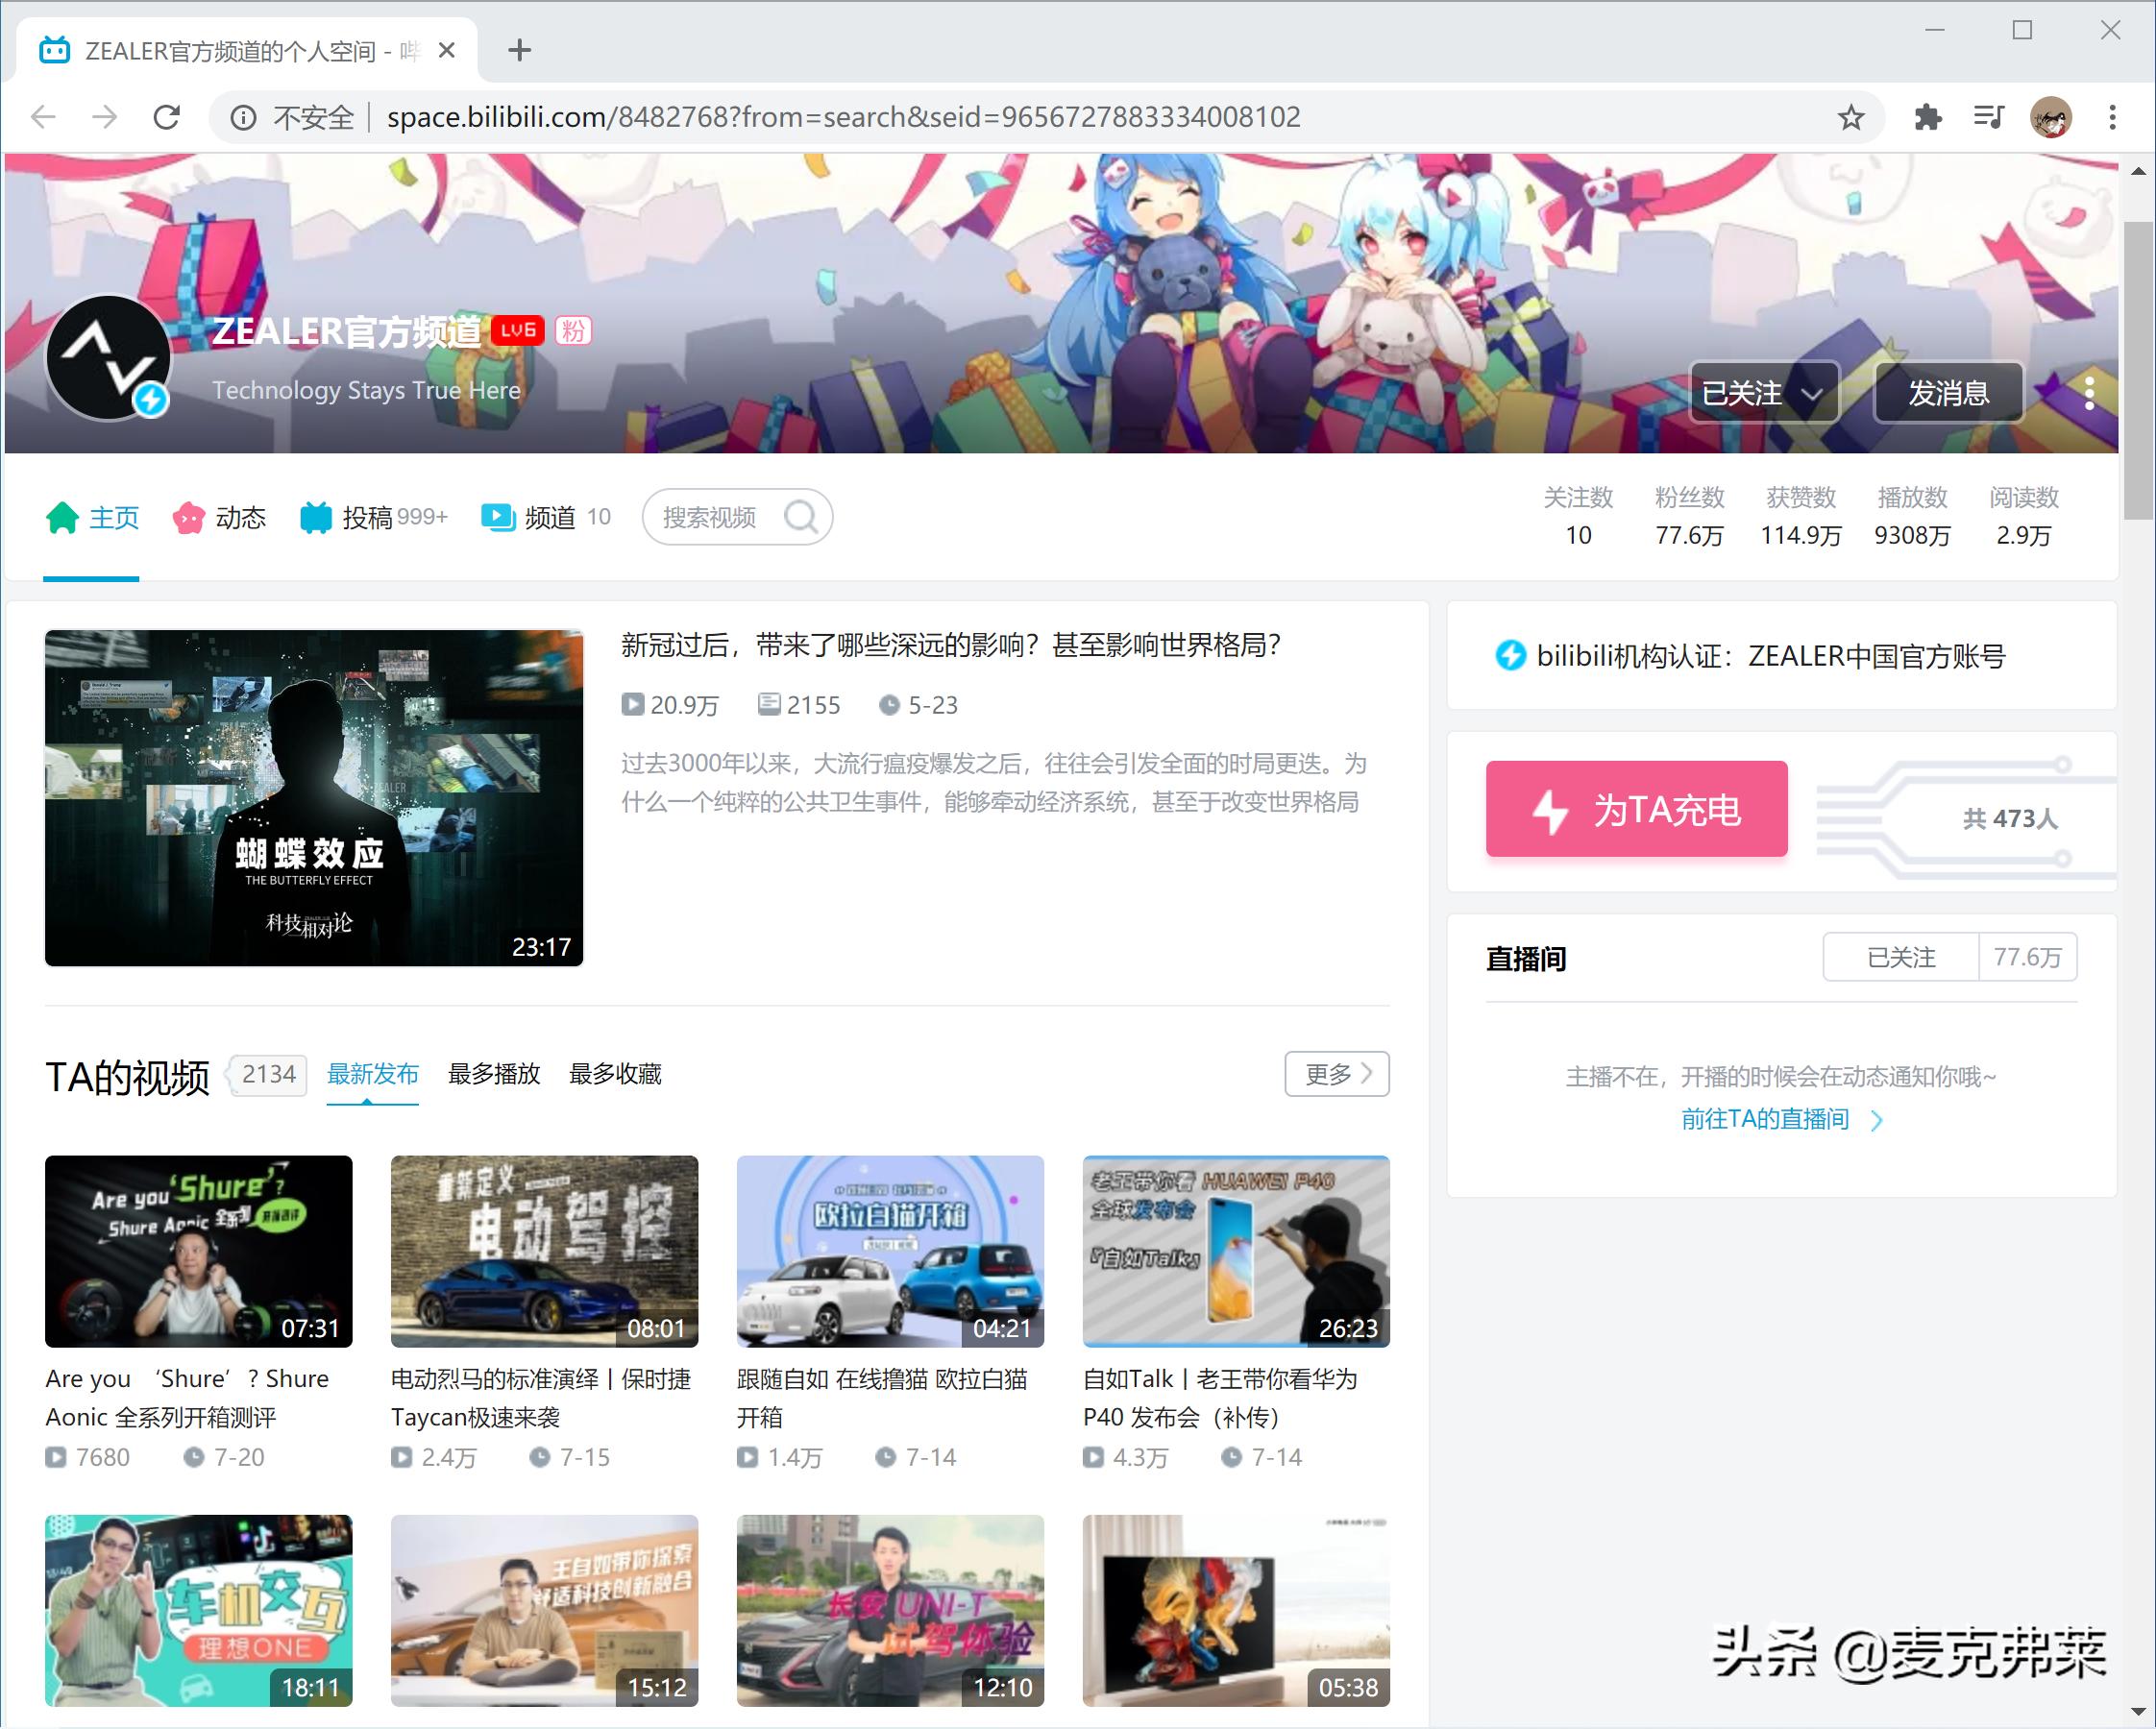Click the browser back arrow
Screen dimensions: 2156x1729
pos(44,116)
